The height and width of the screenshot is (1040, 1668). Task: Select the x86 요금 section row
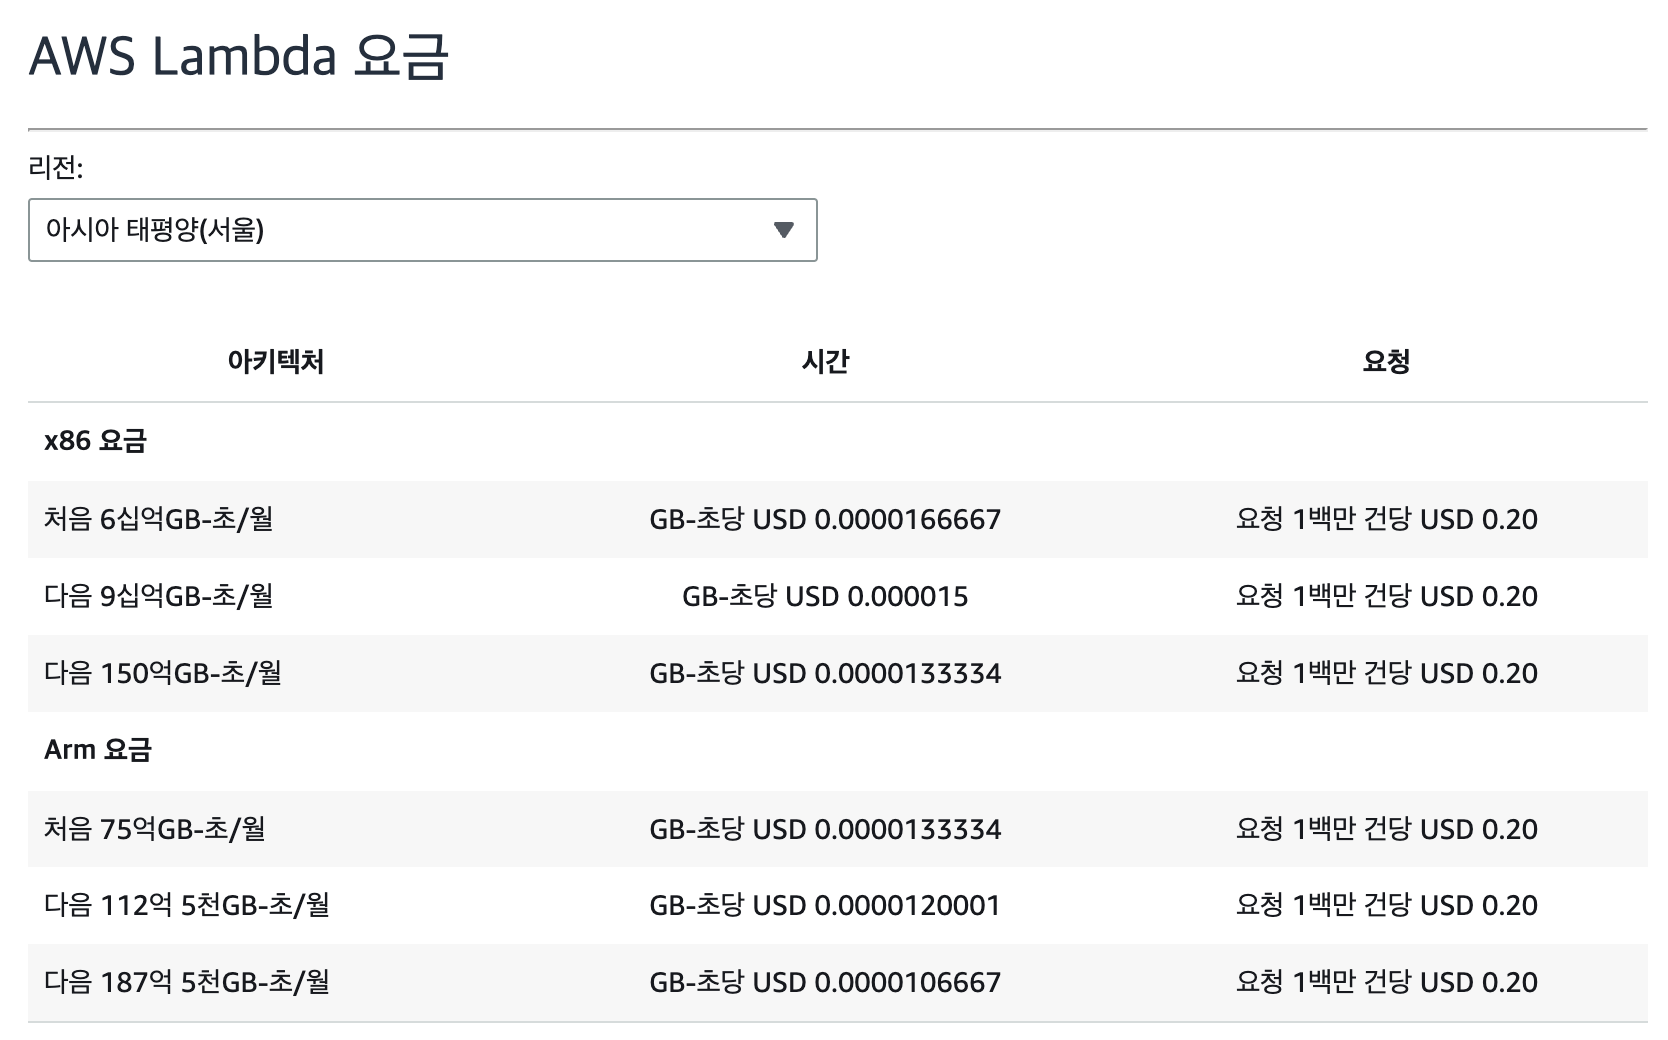click(x=838, y=441)
